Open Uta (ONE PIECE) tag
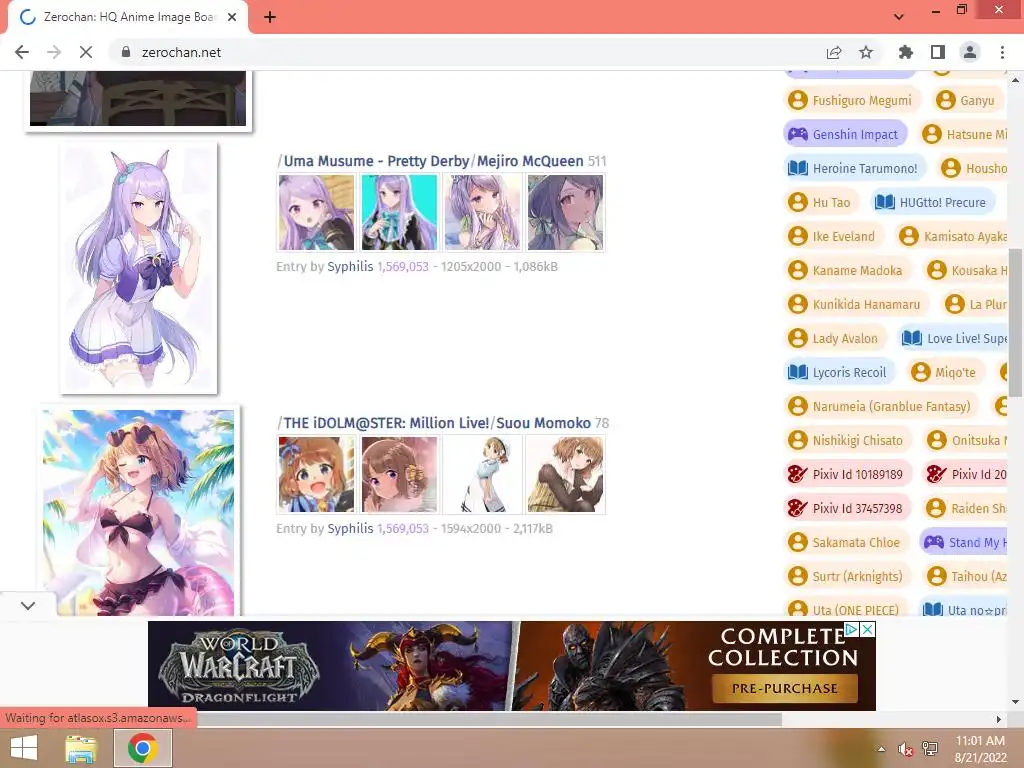 pyautogui.click(x=845, y=608)
